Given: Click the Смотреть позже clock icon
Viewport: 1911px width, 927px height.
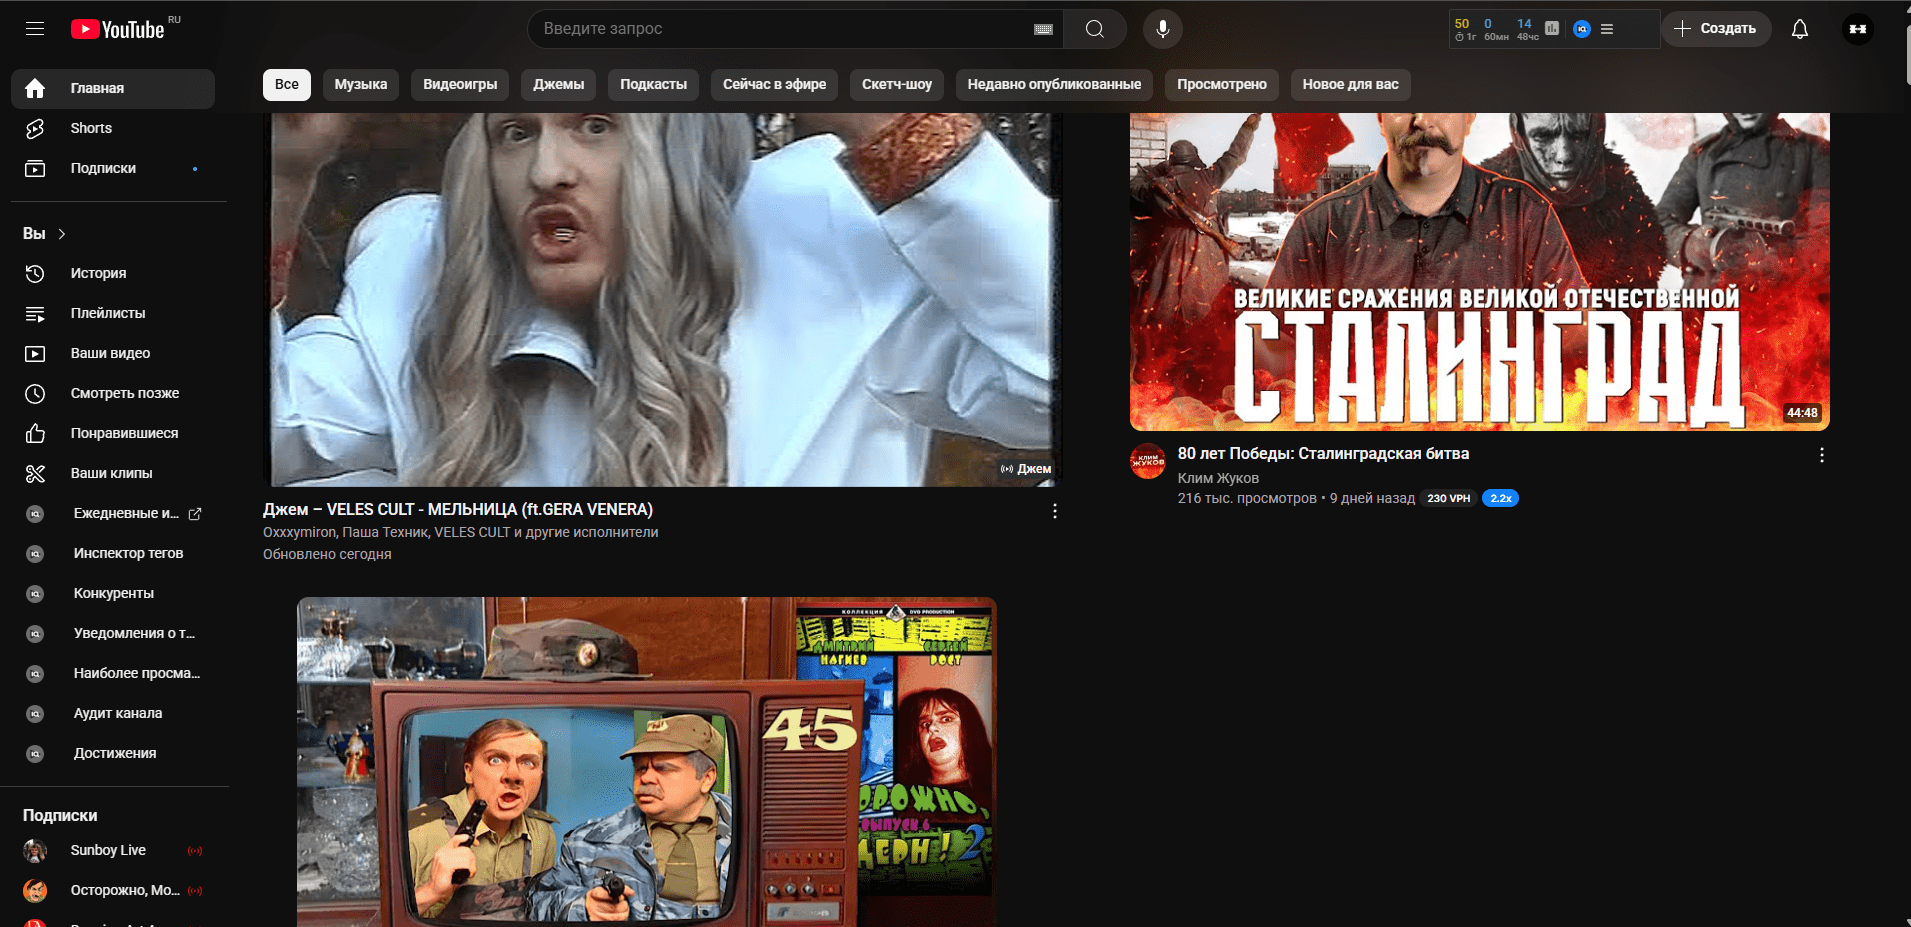Looking at the screenshot, I should (35, 393).
